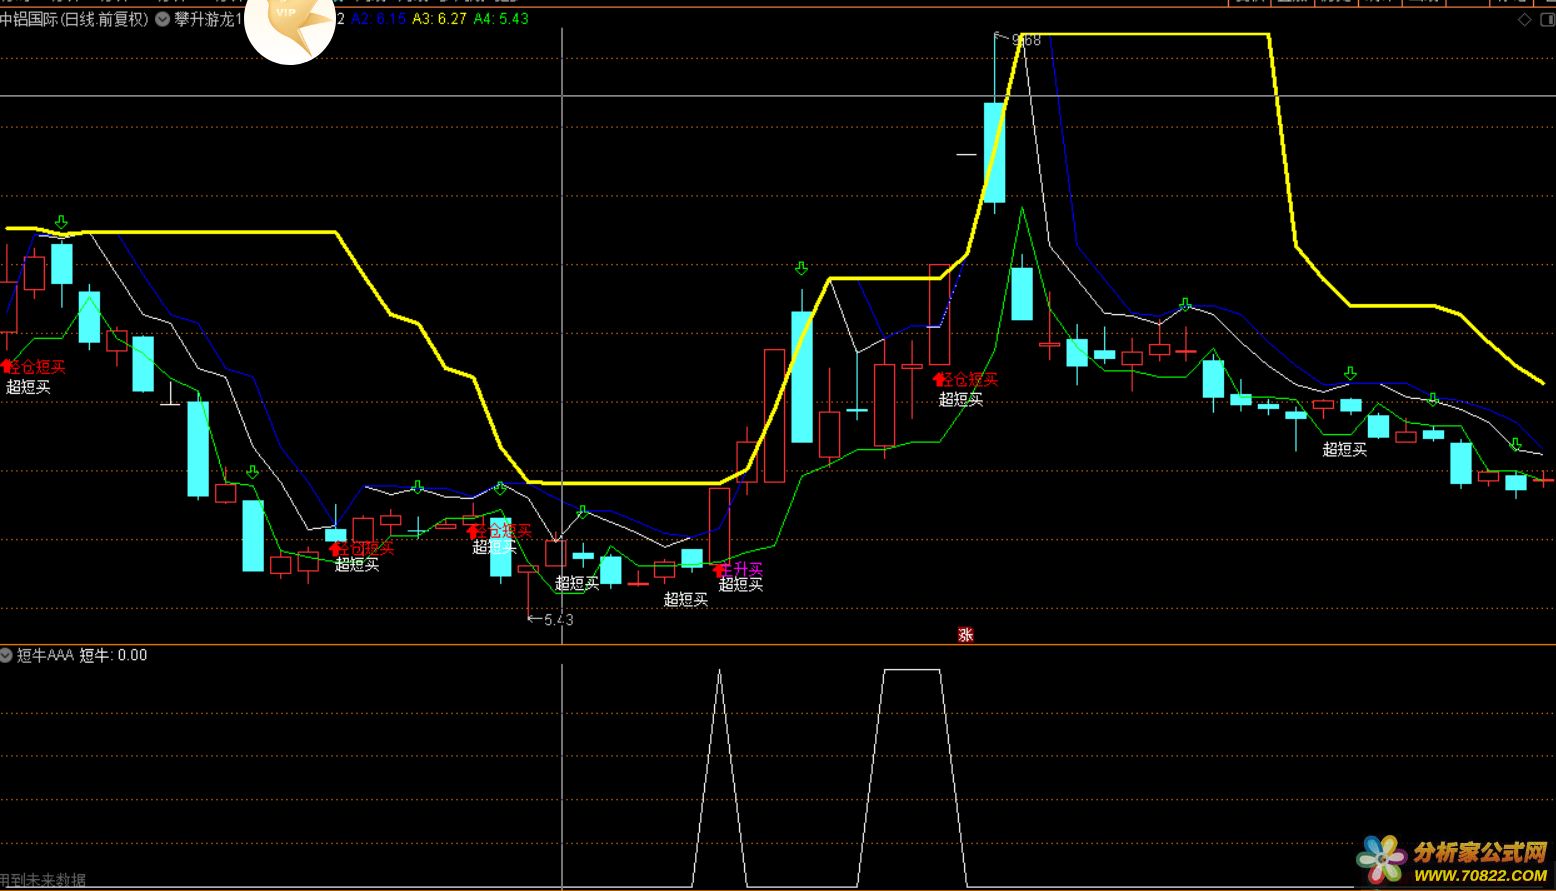Click the 短牛: 0.00 value readout
1556x891 pixels.
(x=113, y=656)
